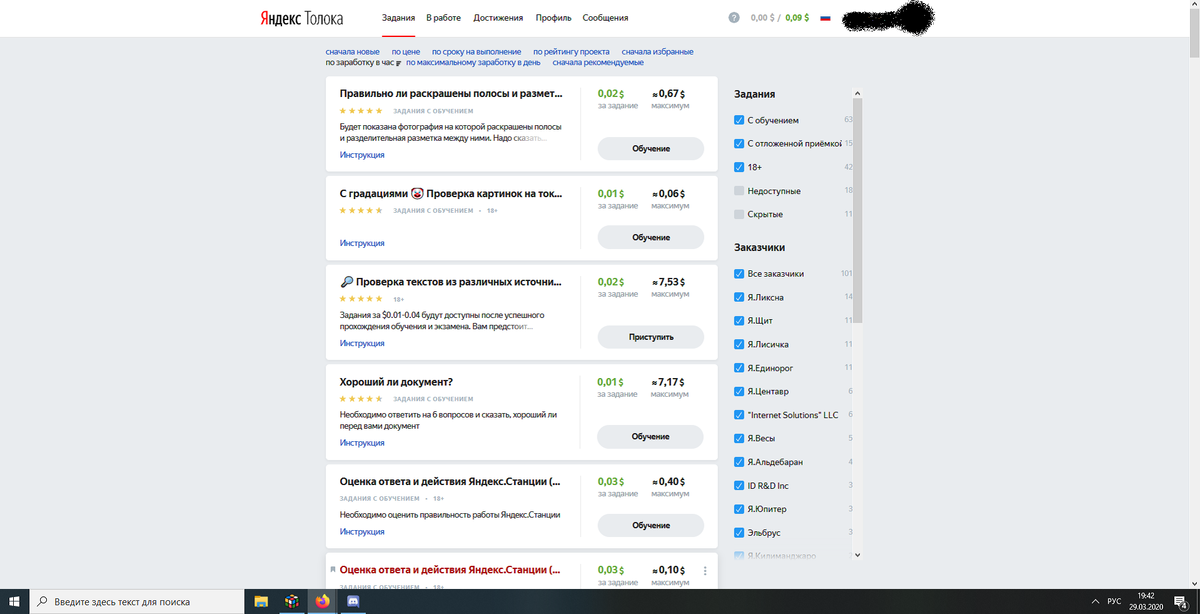
Task: Uncheck requester Я.Альдебаран
Action: click(x=739, y=462)
